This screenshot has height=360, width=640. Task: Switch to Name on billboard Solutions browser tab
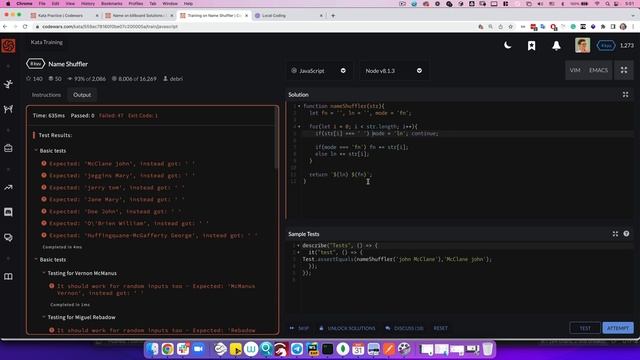(x=139, y=16)
